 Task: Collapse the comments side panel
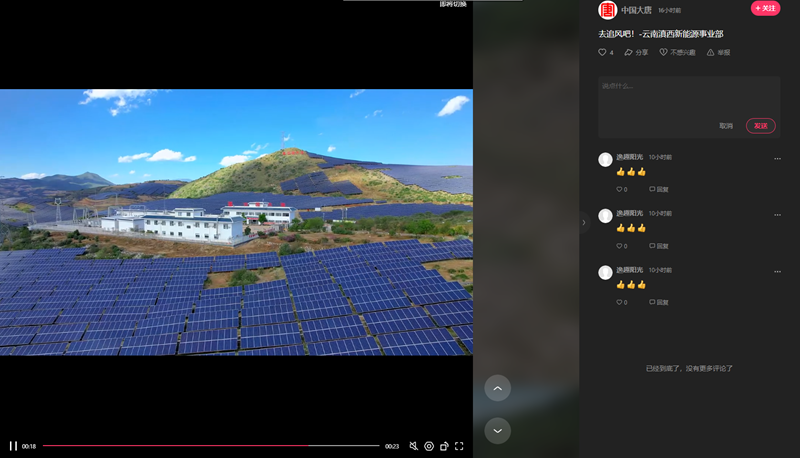pyautogui.click(x=584, y=223)
